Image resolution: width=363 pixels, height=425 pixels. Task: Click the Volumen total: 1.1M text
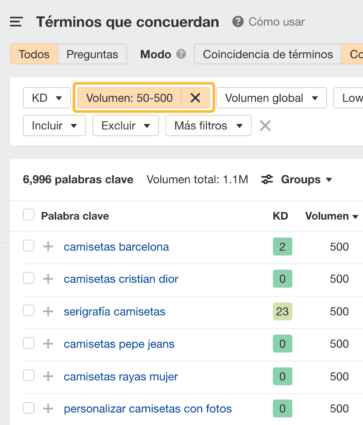(197, 179)
